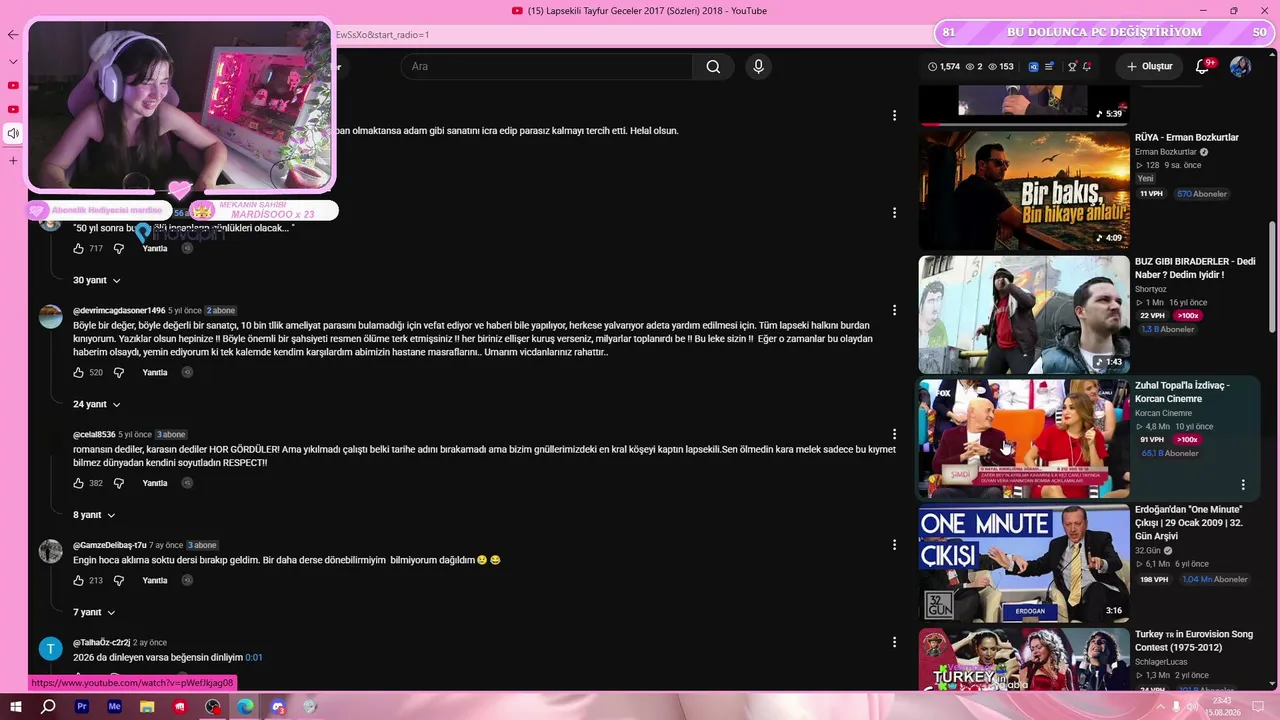Open the YouTube notifications bell
Viewport: 1280px width, 720px height.
tap(1203, 67)
